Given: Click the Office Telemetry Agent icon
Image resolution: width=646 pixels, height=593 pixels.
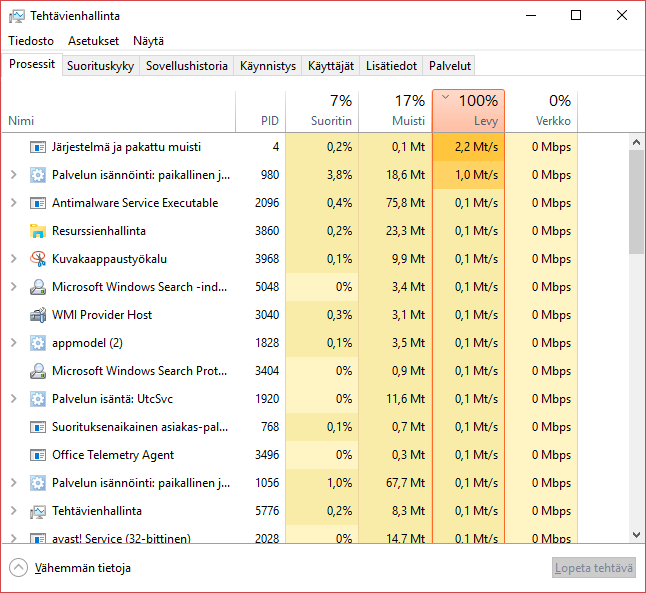Looking at the screenshot, I should tap(37, 455).
